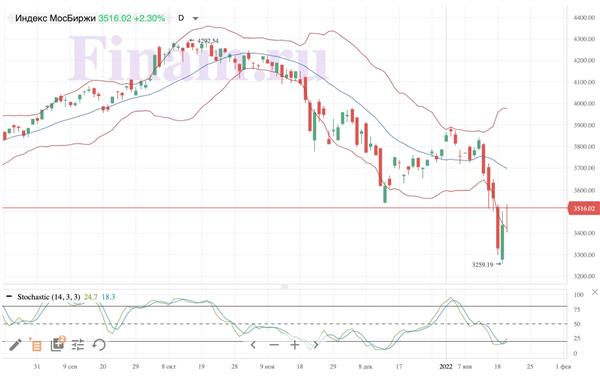600x377 pixels.
Task: Click the 8 дек date axis label
Action: coord(365,367)
